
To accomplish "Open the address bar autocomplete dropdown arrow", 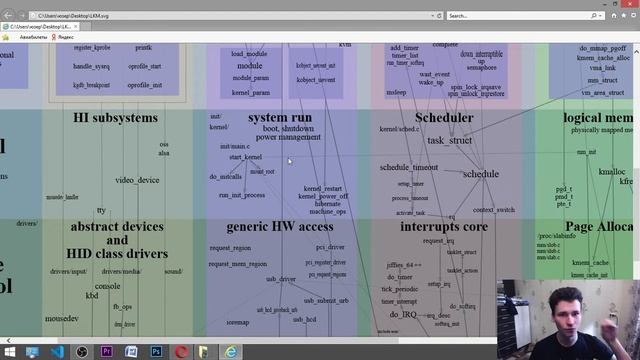I will (432, 16).
